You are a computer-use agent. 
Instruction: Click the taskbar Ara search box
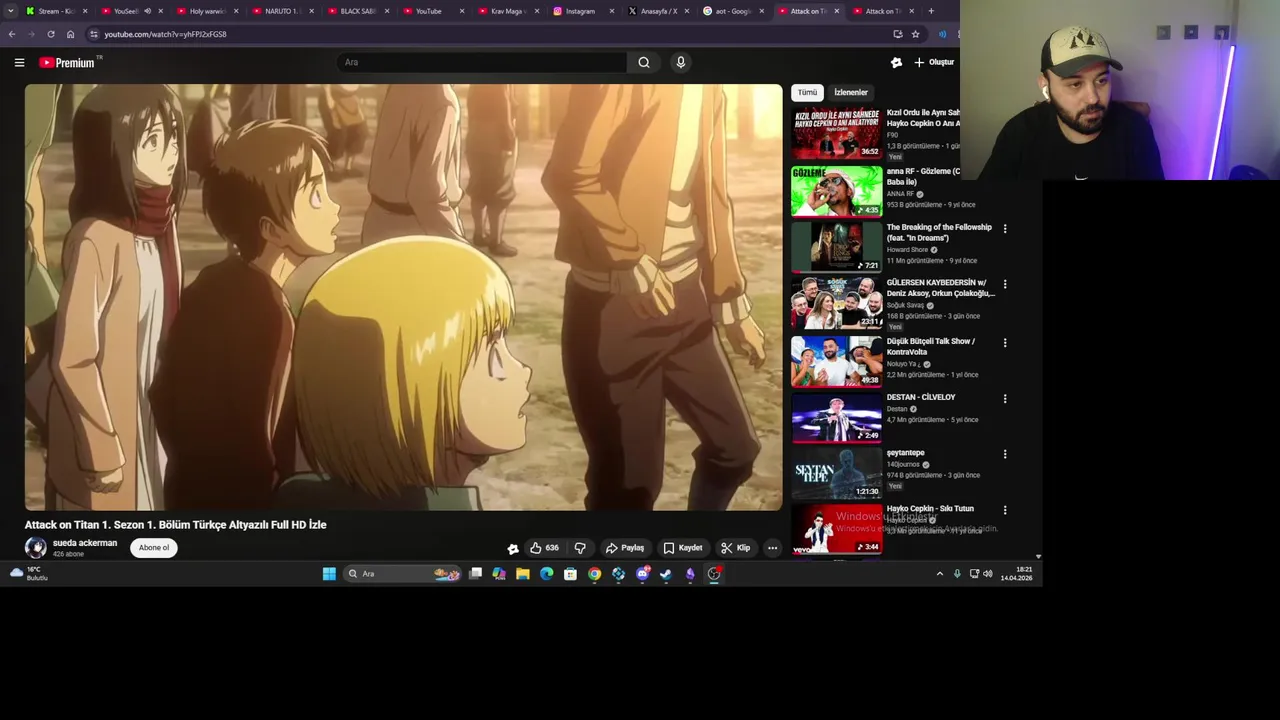point(403,574)
